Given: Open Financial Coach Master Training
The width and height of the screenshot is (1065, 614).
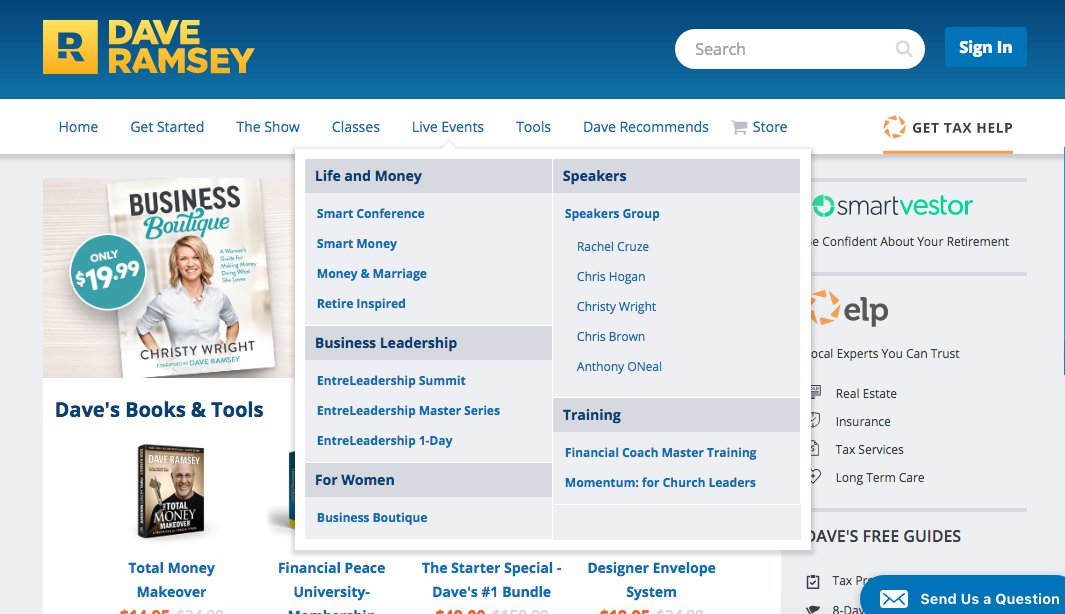Looking at the screenshot, I should (660, 452).
